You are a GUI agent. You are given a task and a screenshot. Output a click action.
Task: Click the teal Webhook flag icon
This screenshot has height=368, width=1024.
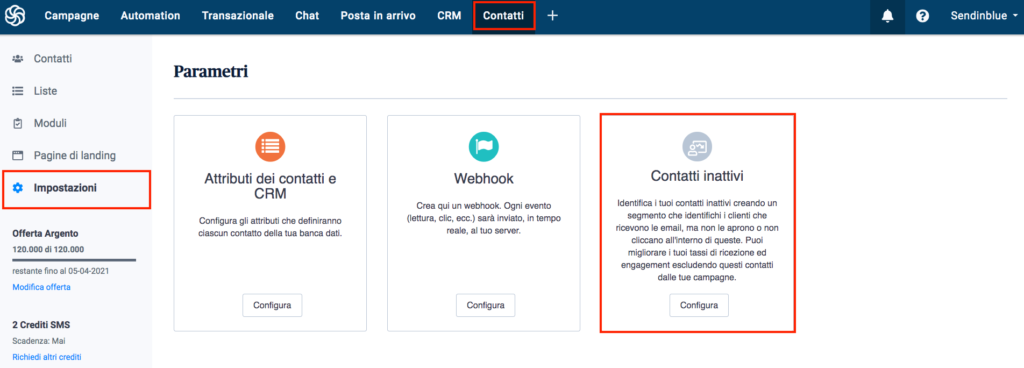point(483,147)
